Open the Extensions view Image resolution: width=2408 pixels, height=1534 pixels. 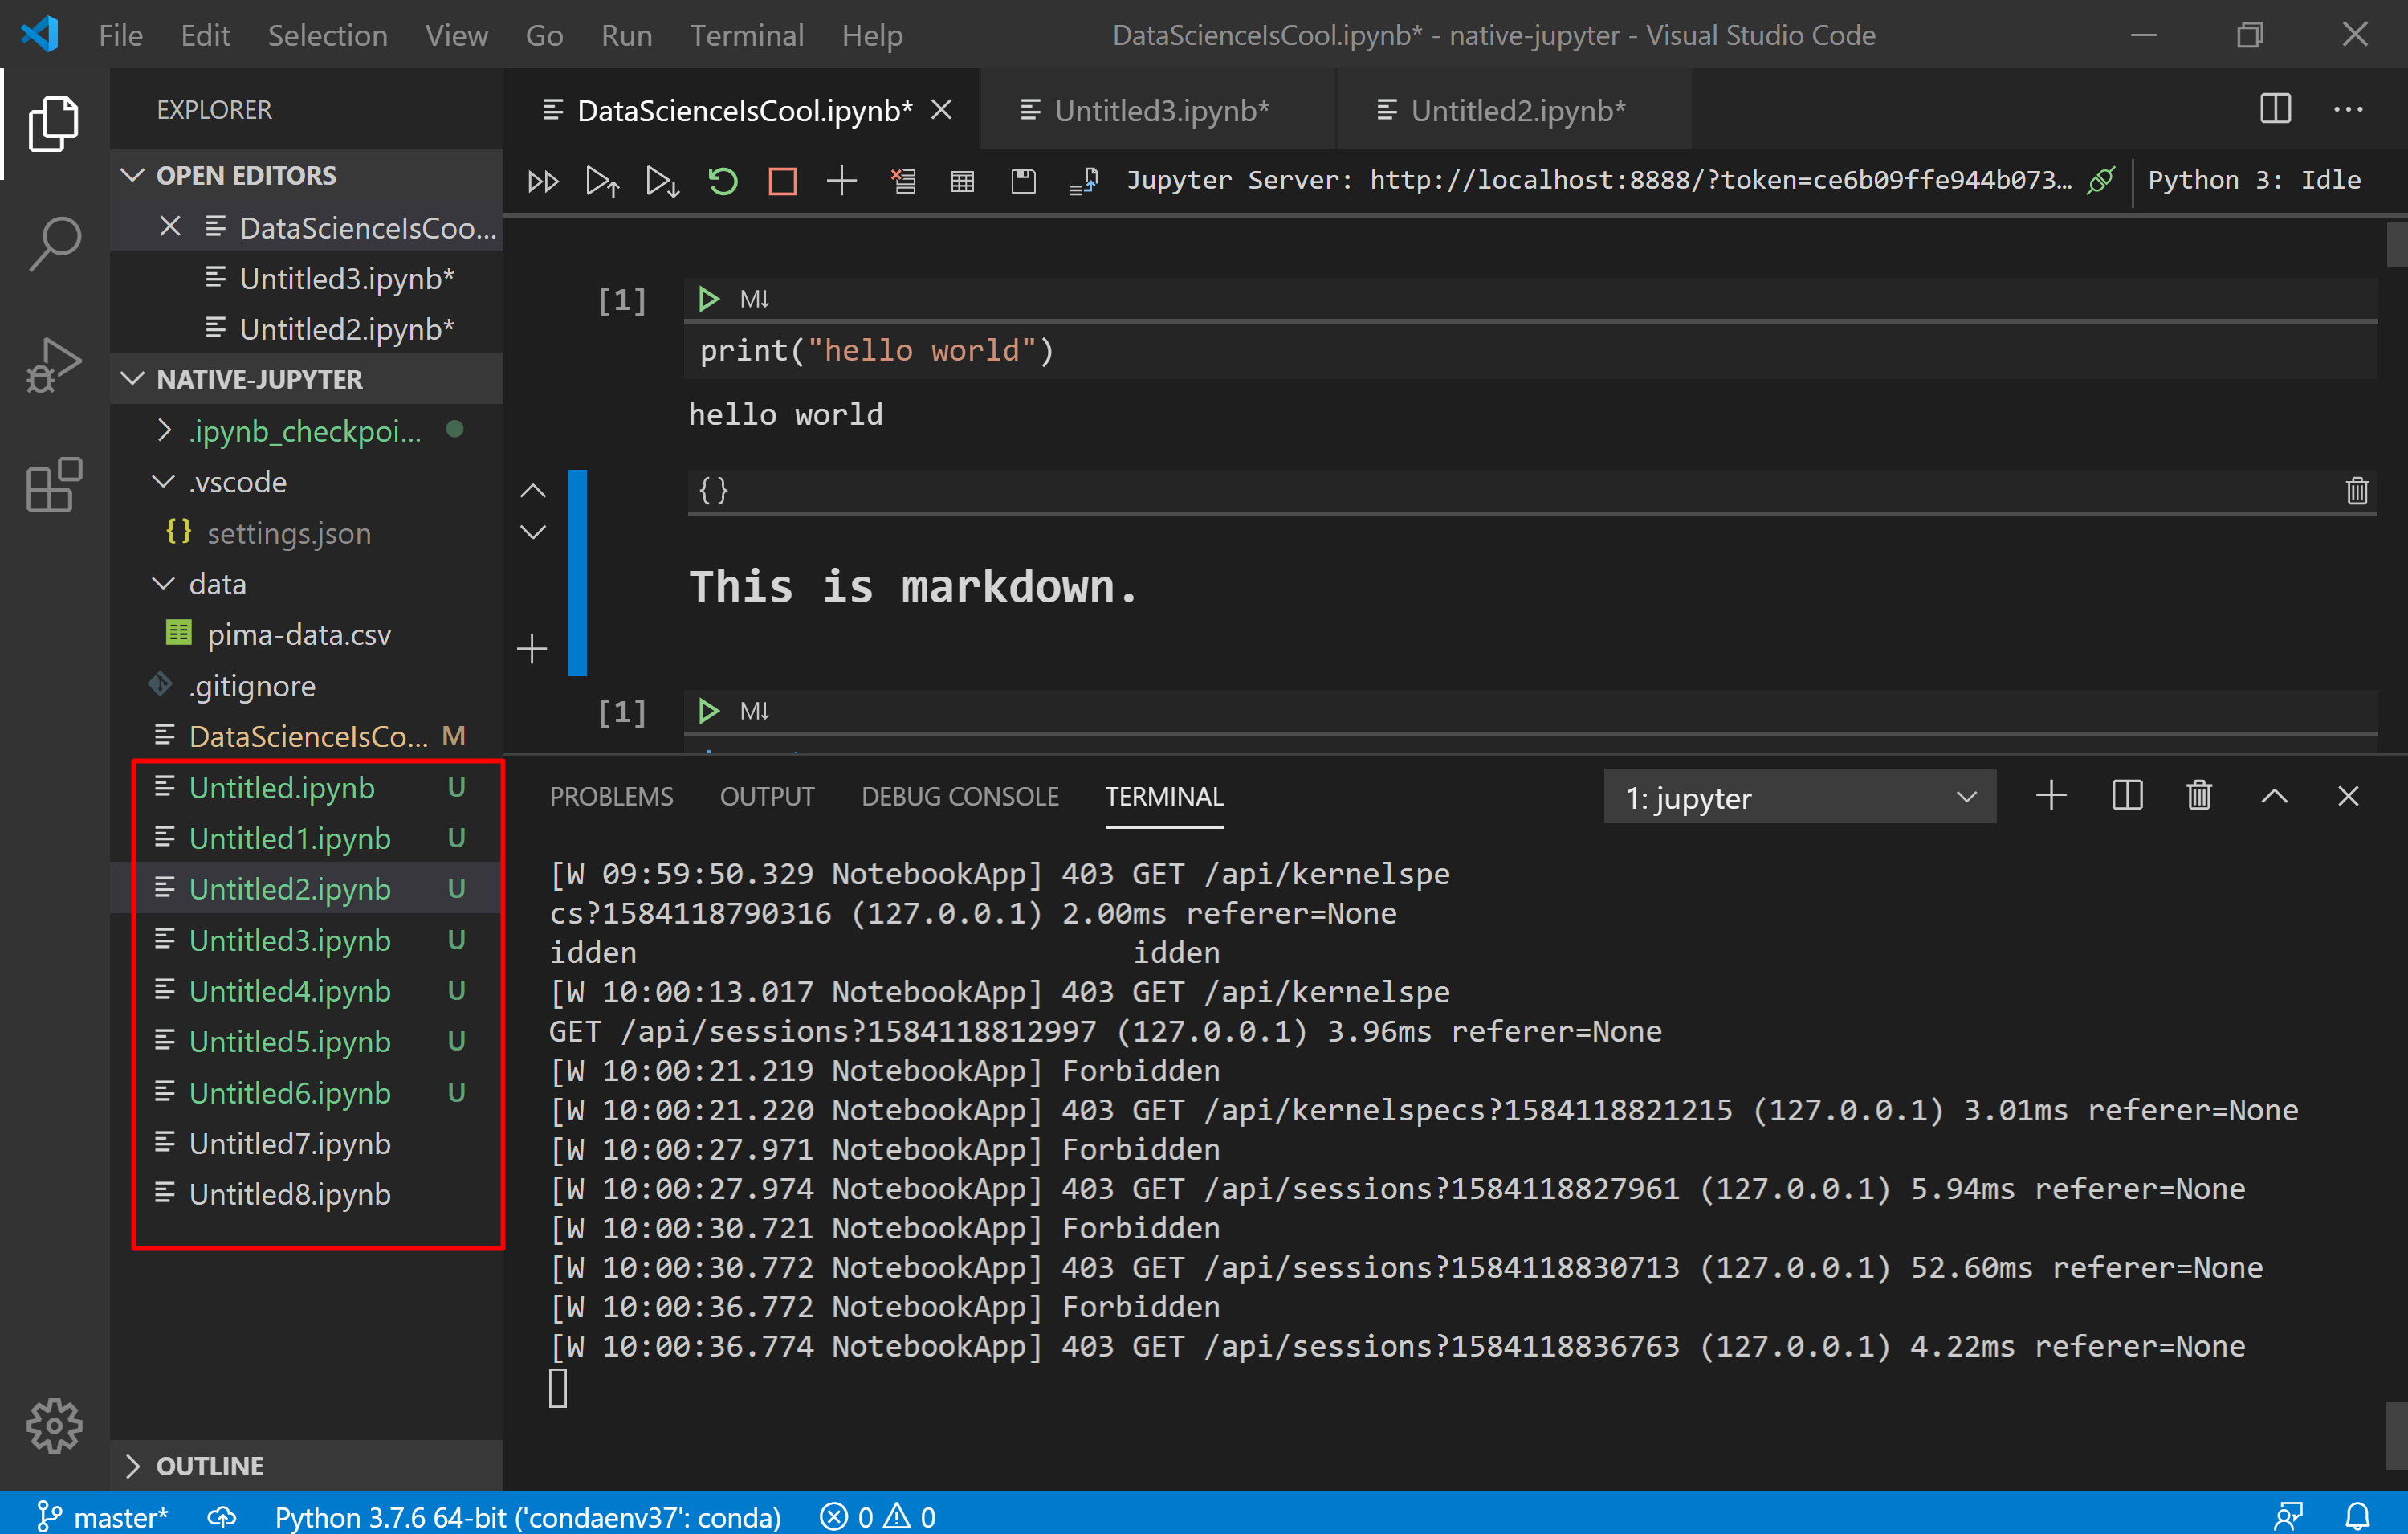tap(53, 485)
